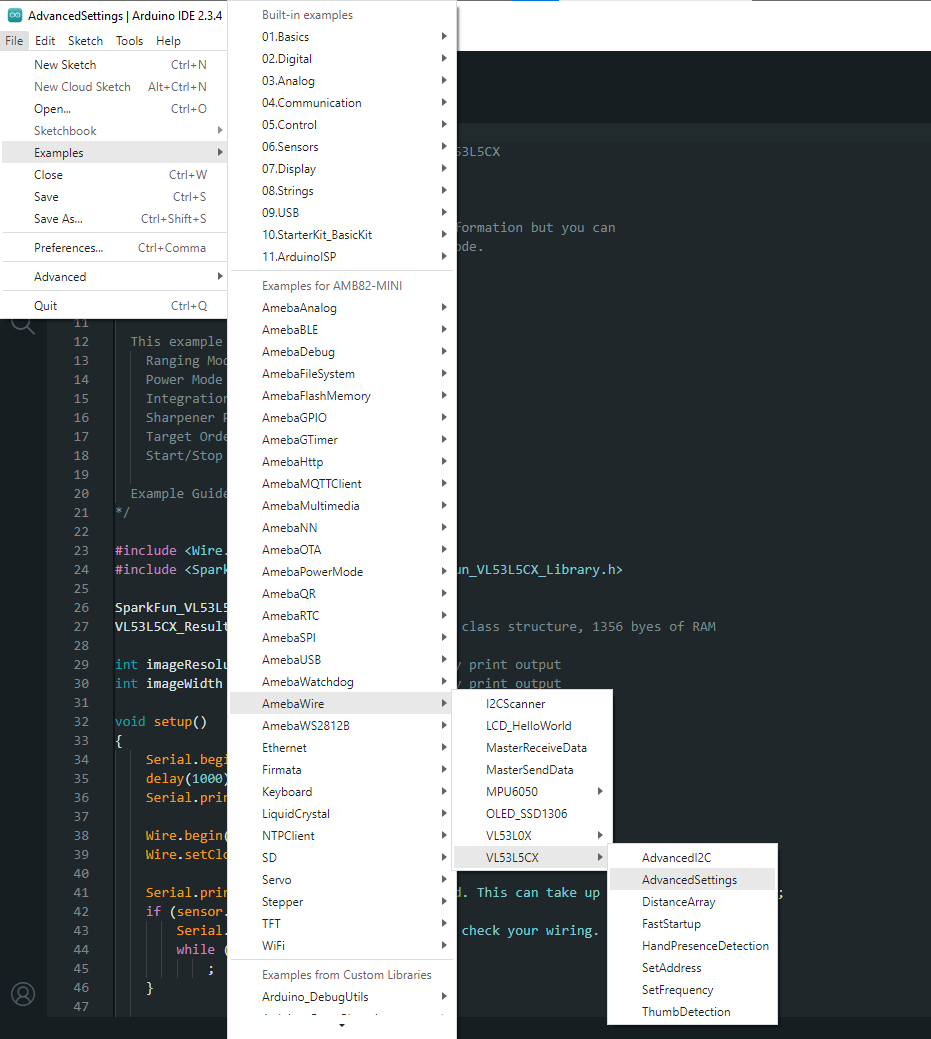The height and width of the screenshot is (1039, 931).
Task: Click the search magnifier icon in sidebar
Action: [22, 324]
